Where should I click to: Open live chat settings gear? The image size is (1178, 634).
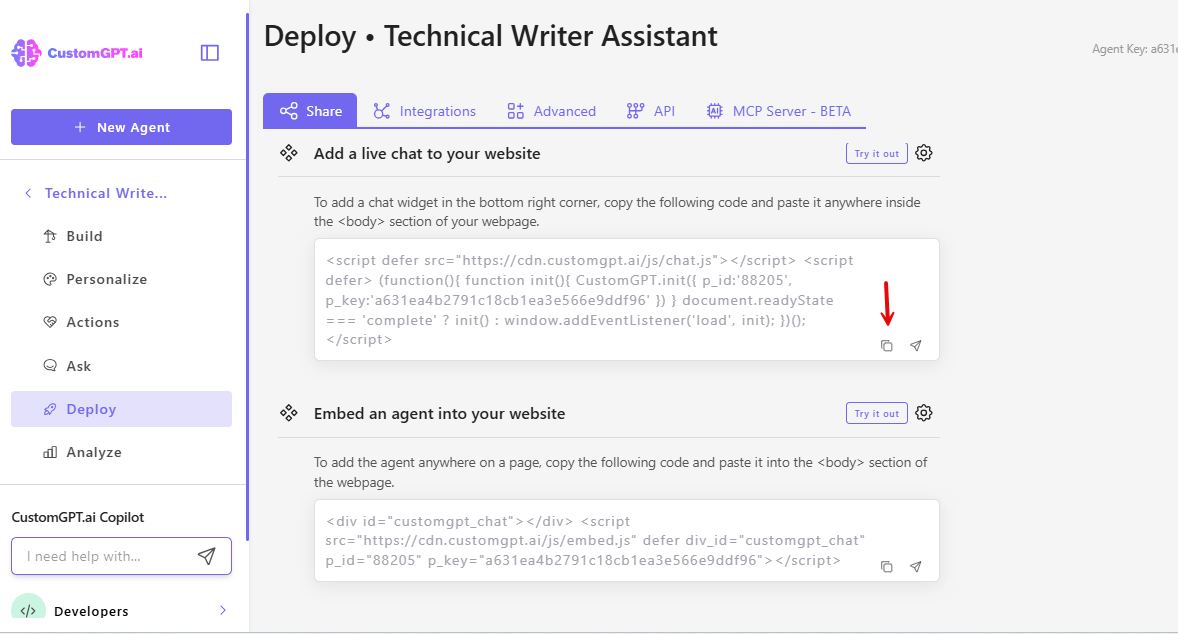[923, 153]
